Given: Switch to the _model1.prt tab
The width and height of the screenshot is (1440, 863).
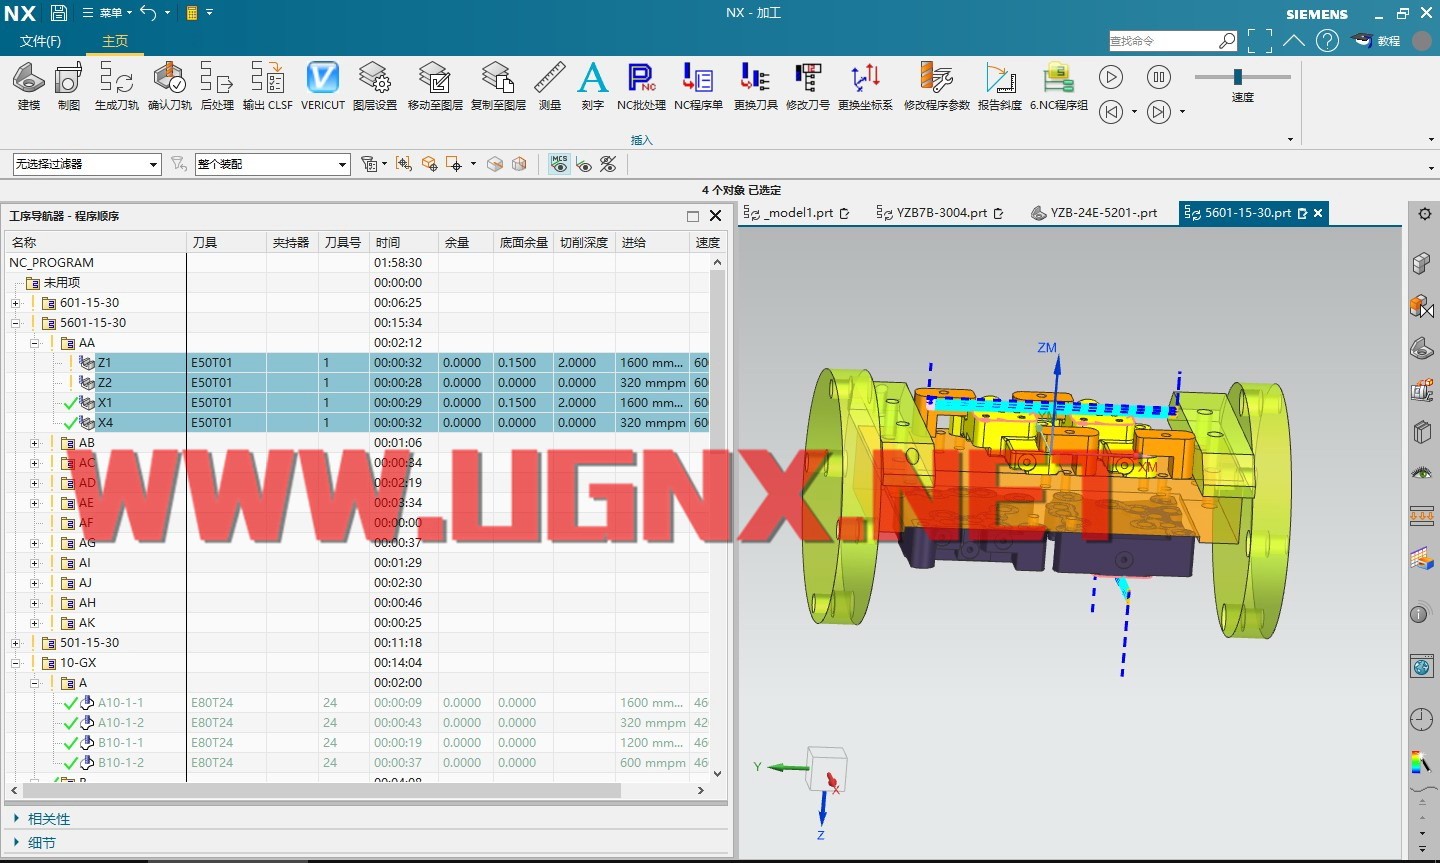Looking at the screenshot, I should click(798, 213).
